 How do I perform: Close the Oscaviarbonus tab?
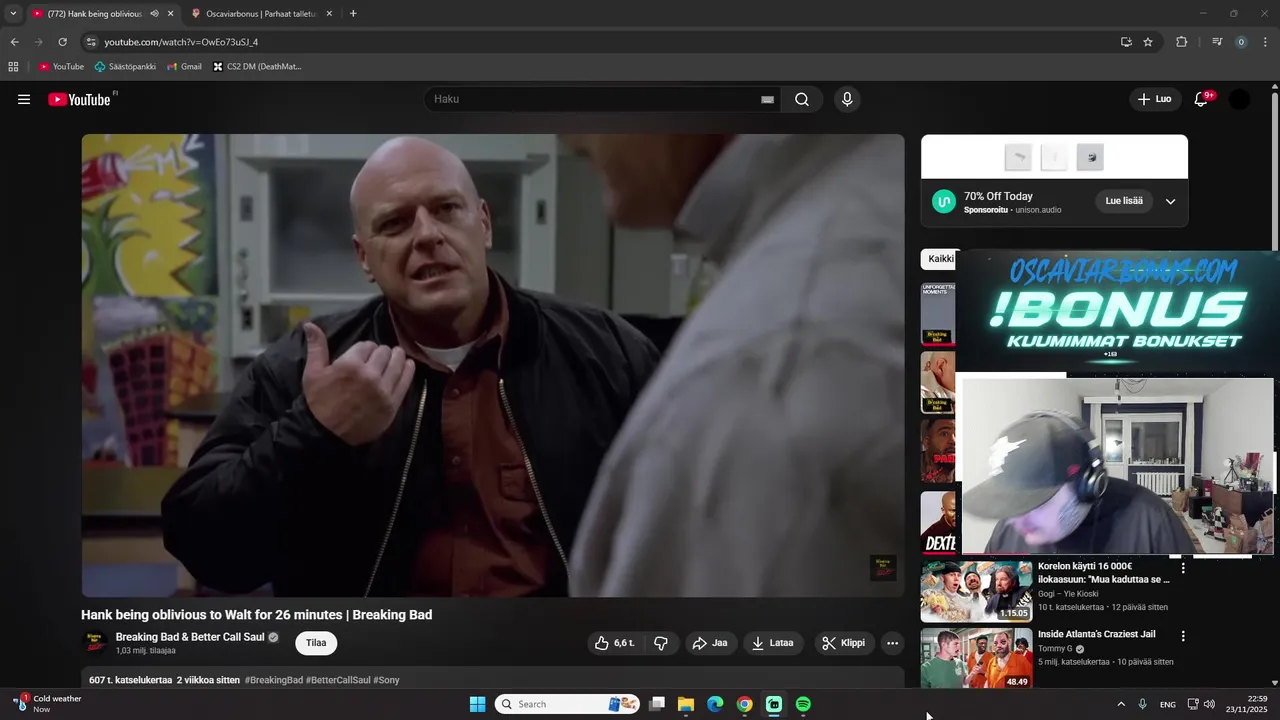tap(329, 14)
